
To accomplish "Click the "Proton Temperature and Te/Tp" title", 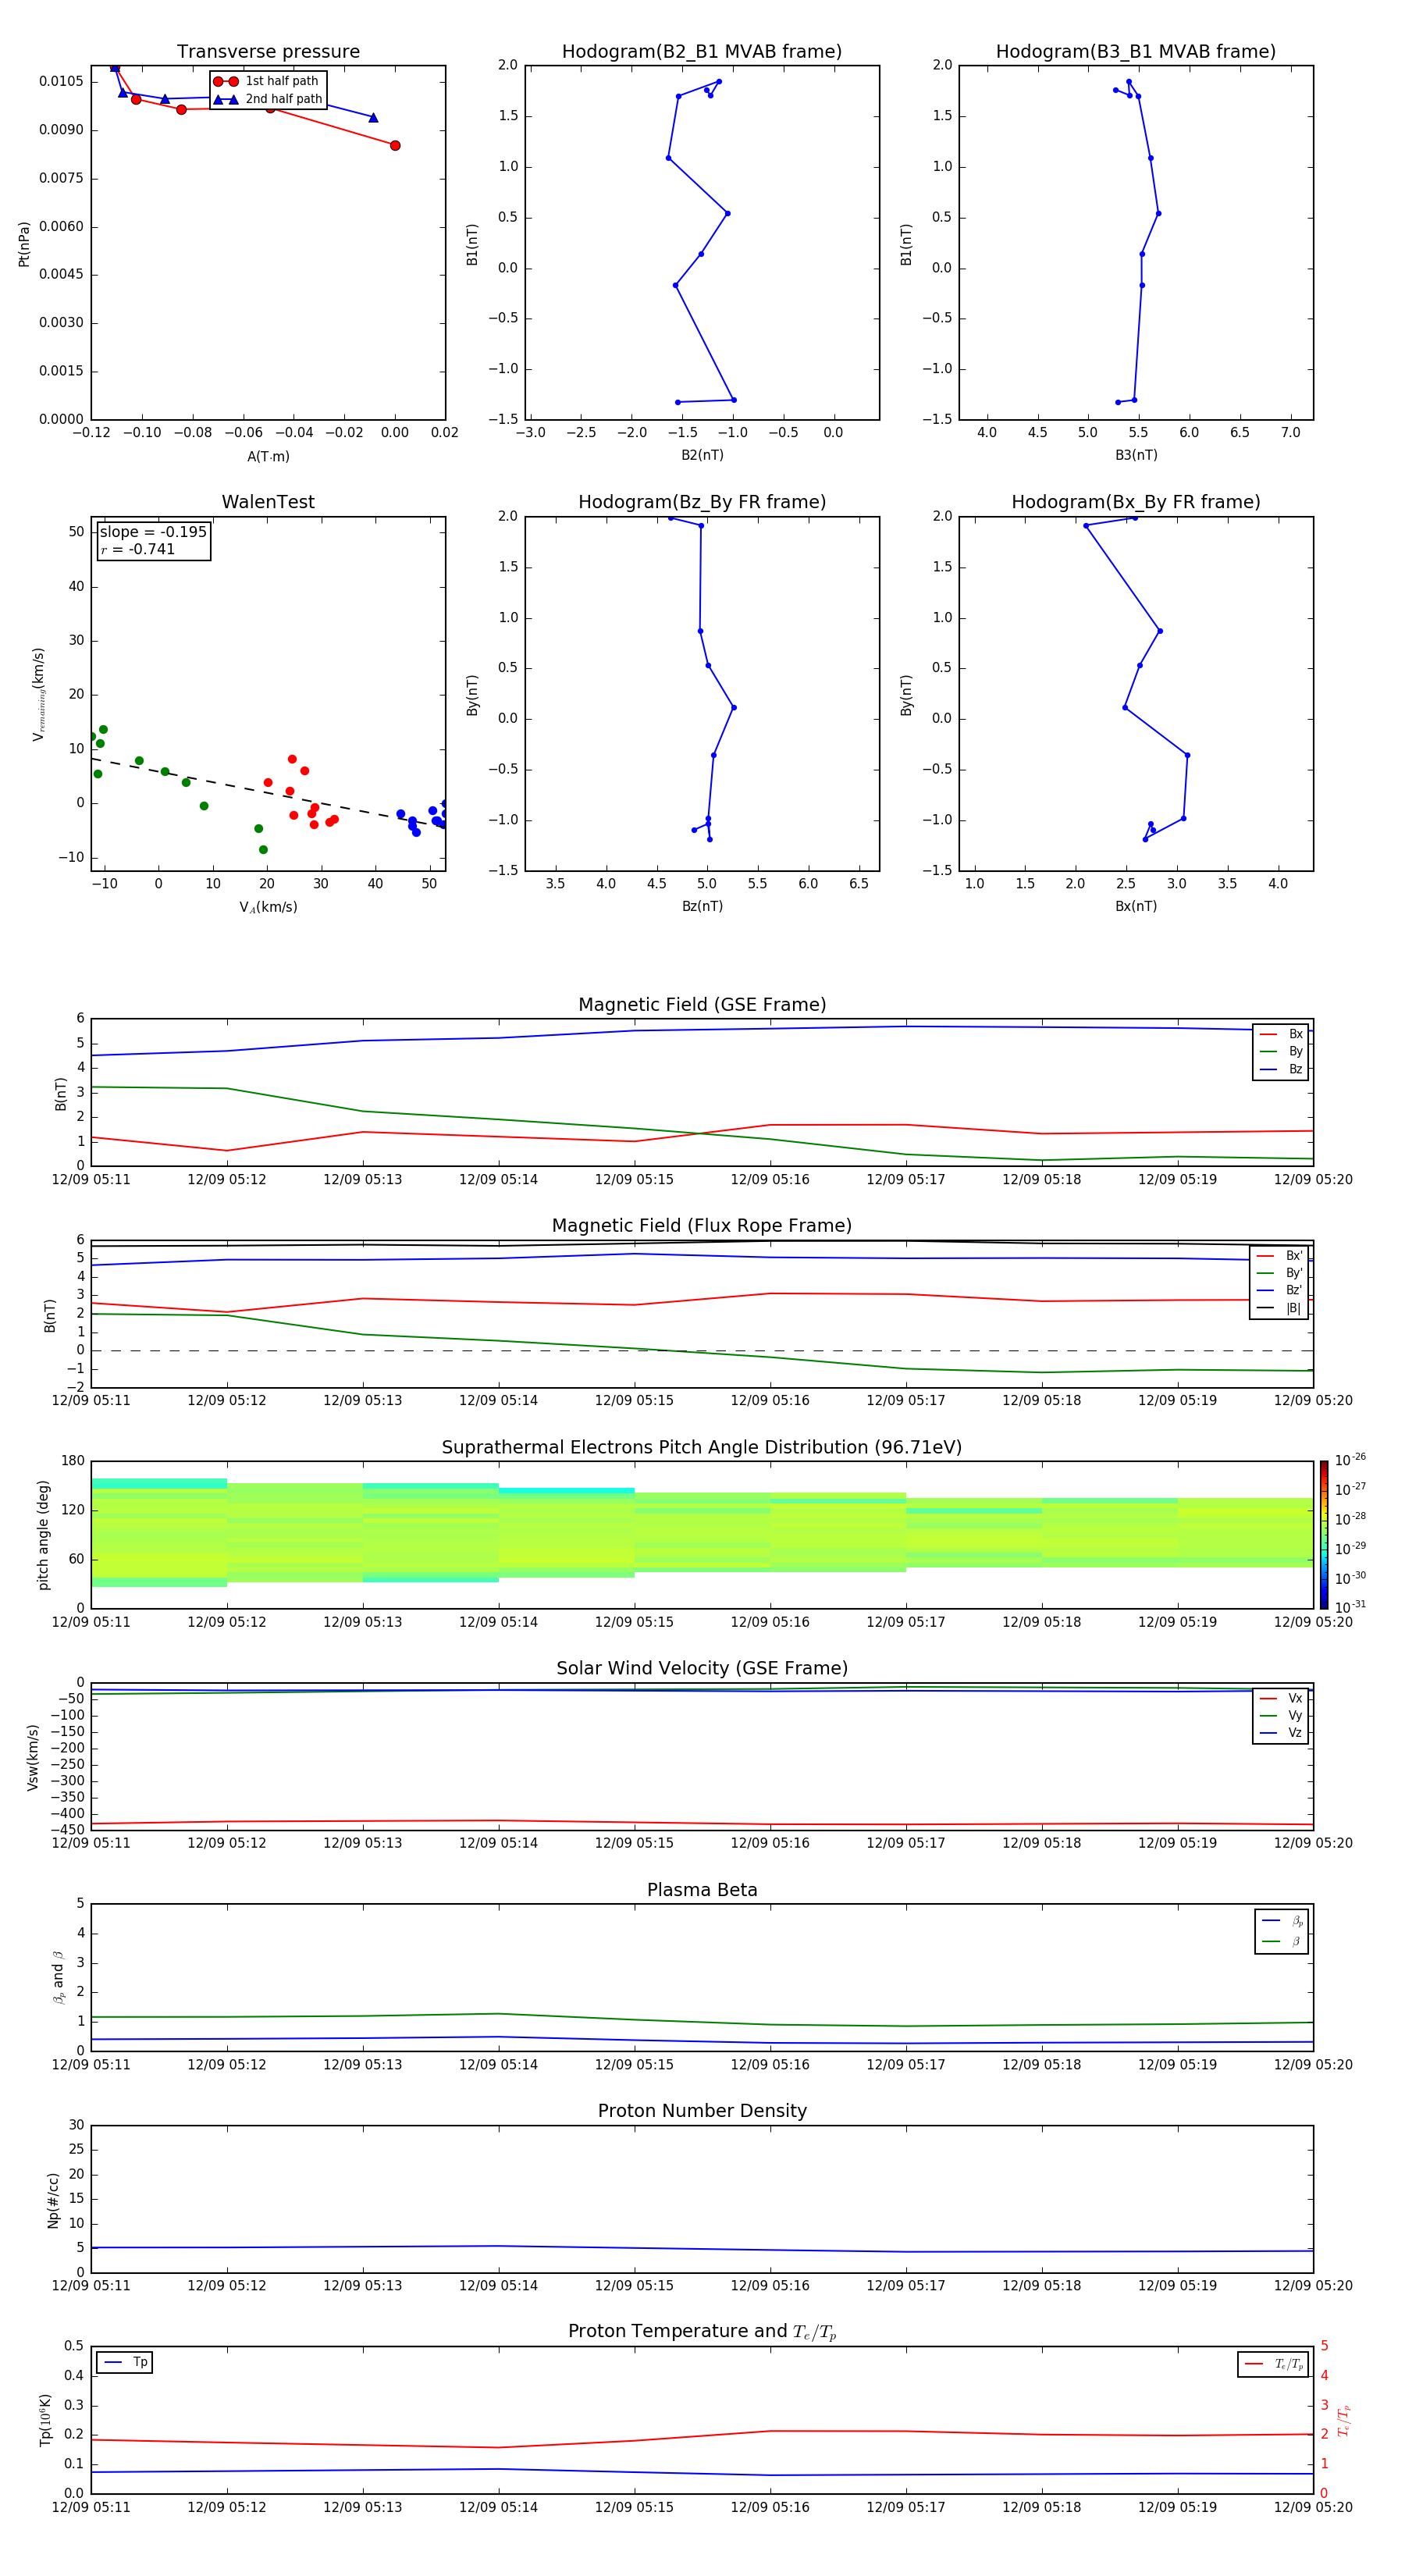I will click(x=702, y=2332).
